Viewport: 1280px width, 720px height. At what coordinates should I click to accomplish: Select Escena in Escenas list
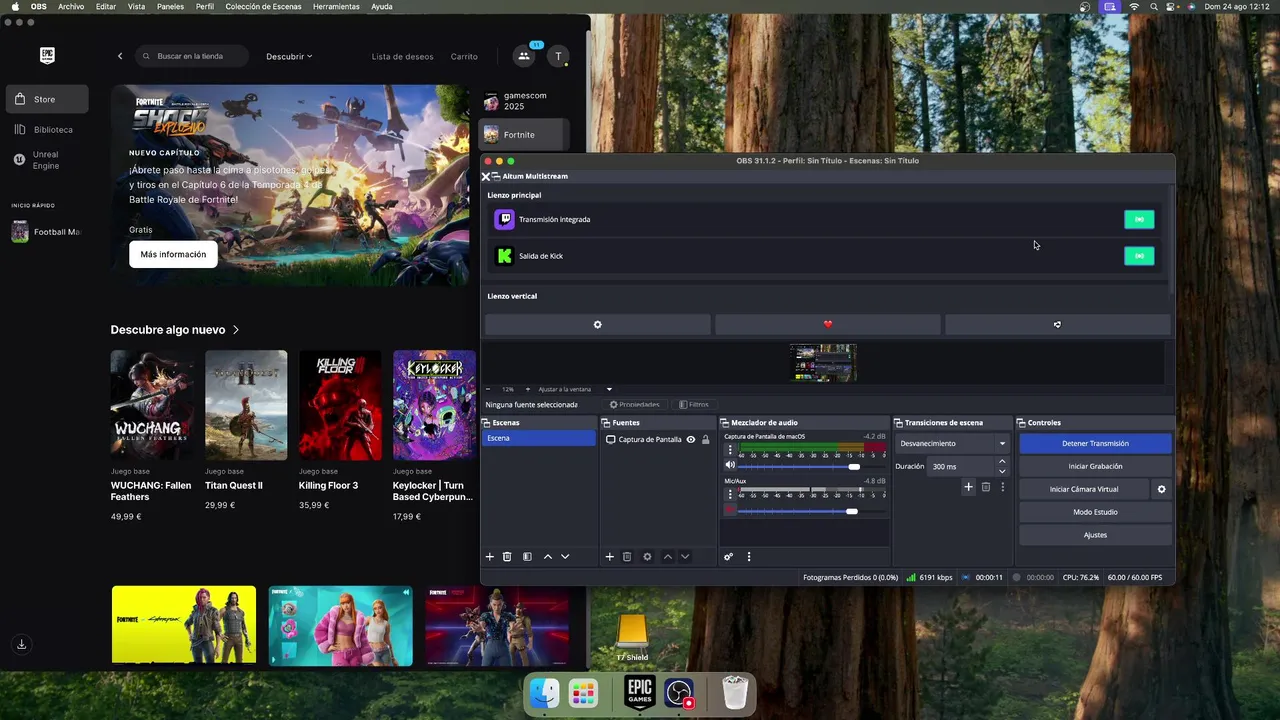click(x=539, y=438)
